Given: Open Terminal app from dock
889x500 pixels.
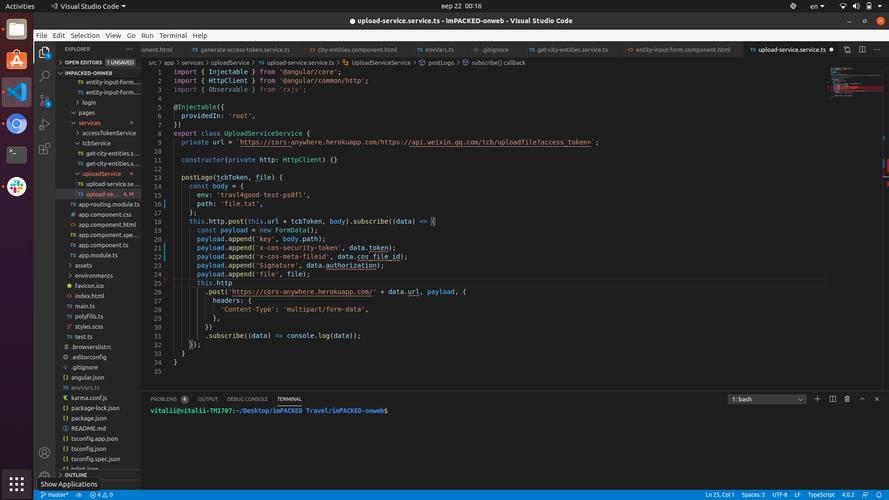Looking at the screenshot, I should point(16,154).
